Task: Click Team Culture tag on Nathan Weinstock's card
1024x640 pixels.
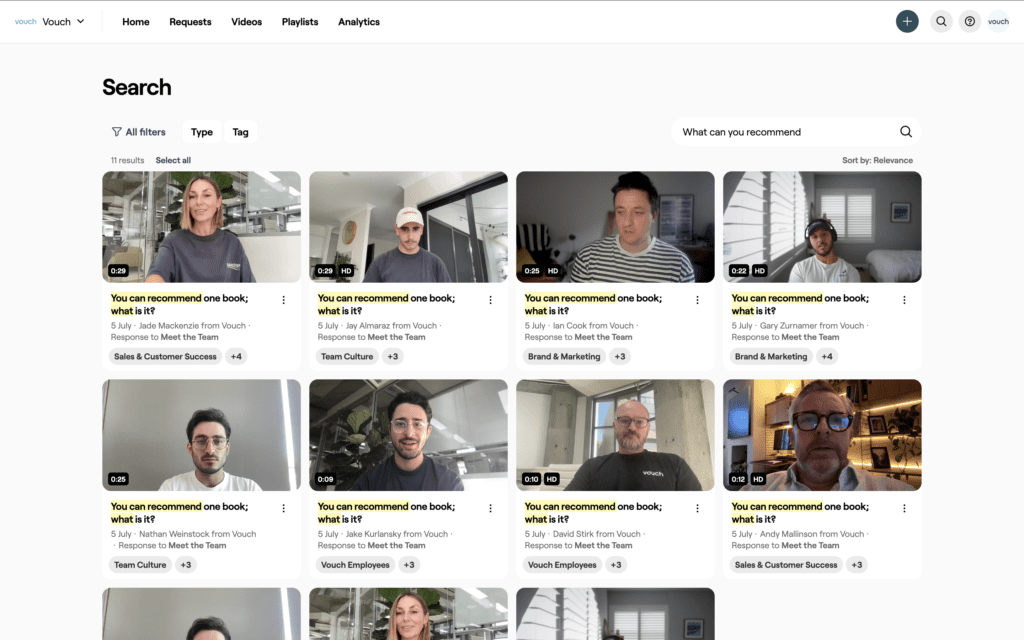Action: tap(140, 565)
